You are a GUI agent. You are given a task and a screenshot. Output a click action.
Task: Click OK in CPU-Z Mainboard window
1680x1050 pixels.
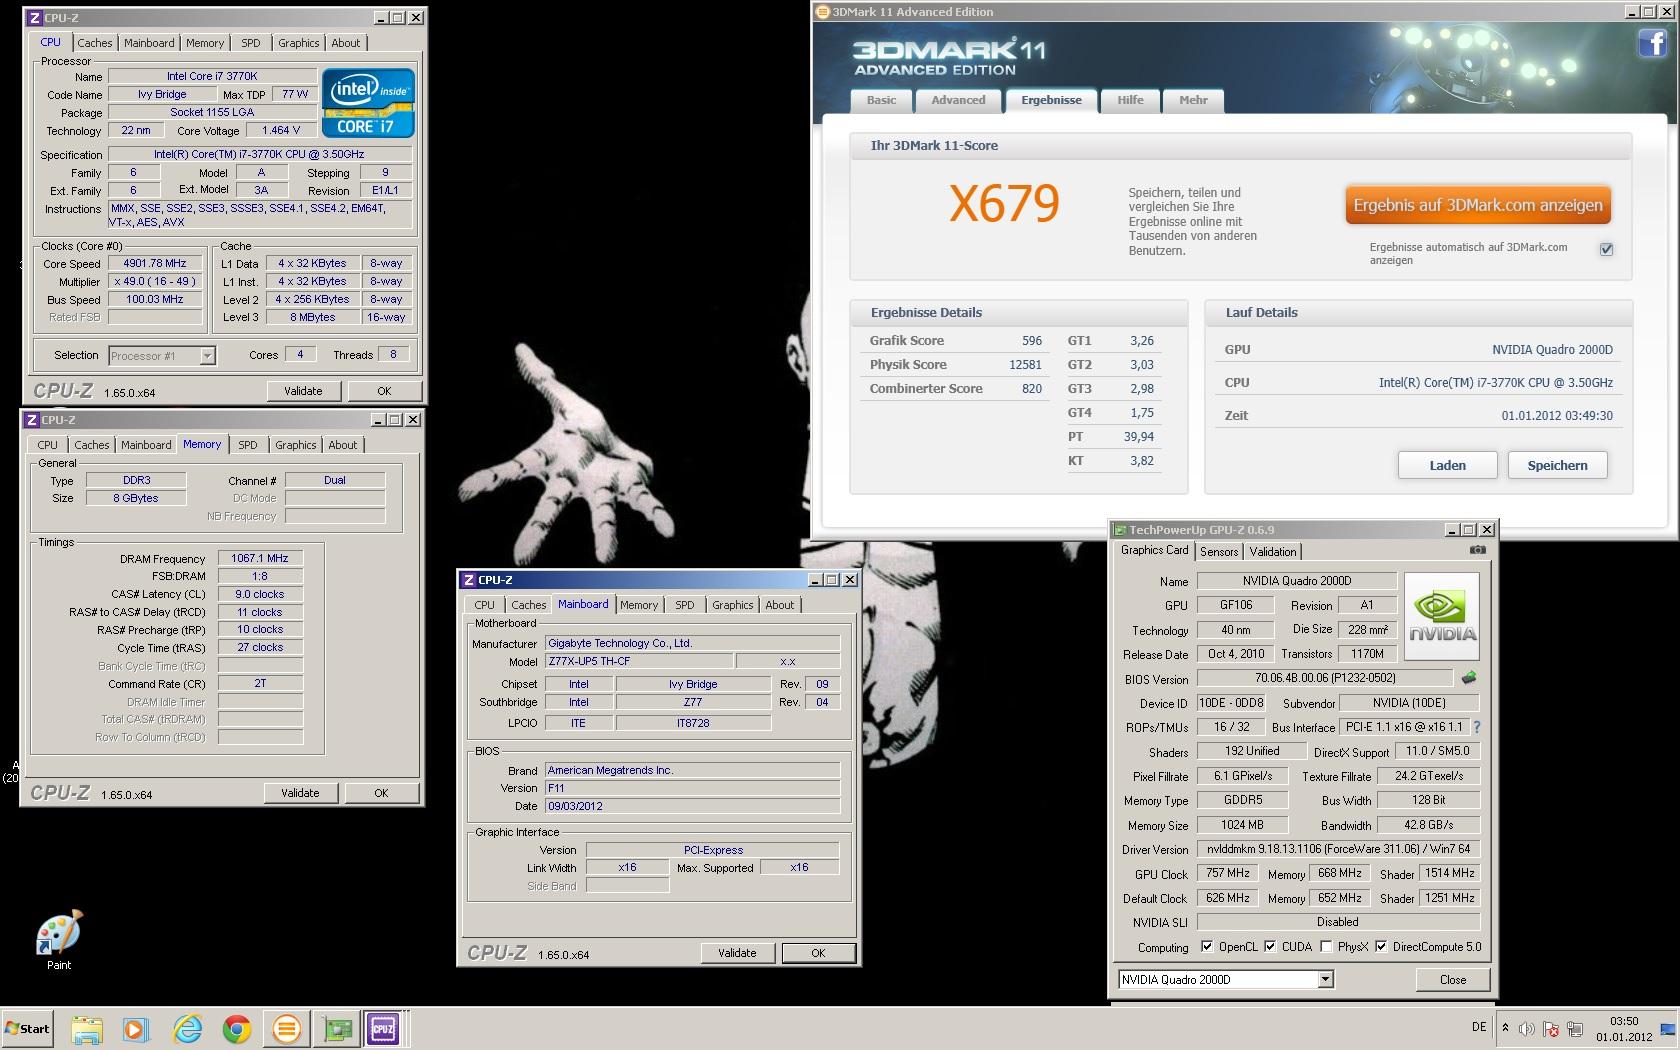[x=818, y=953]
